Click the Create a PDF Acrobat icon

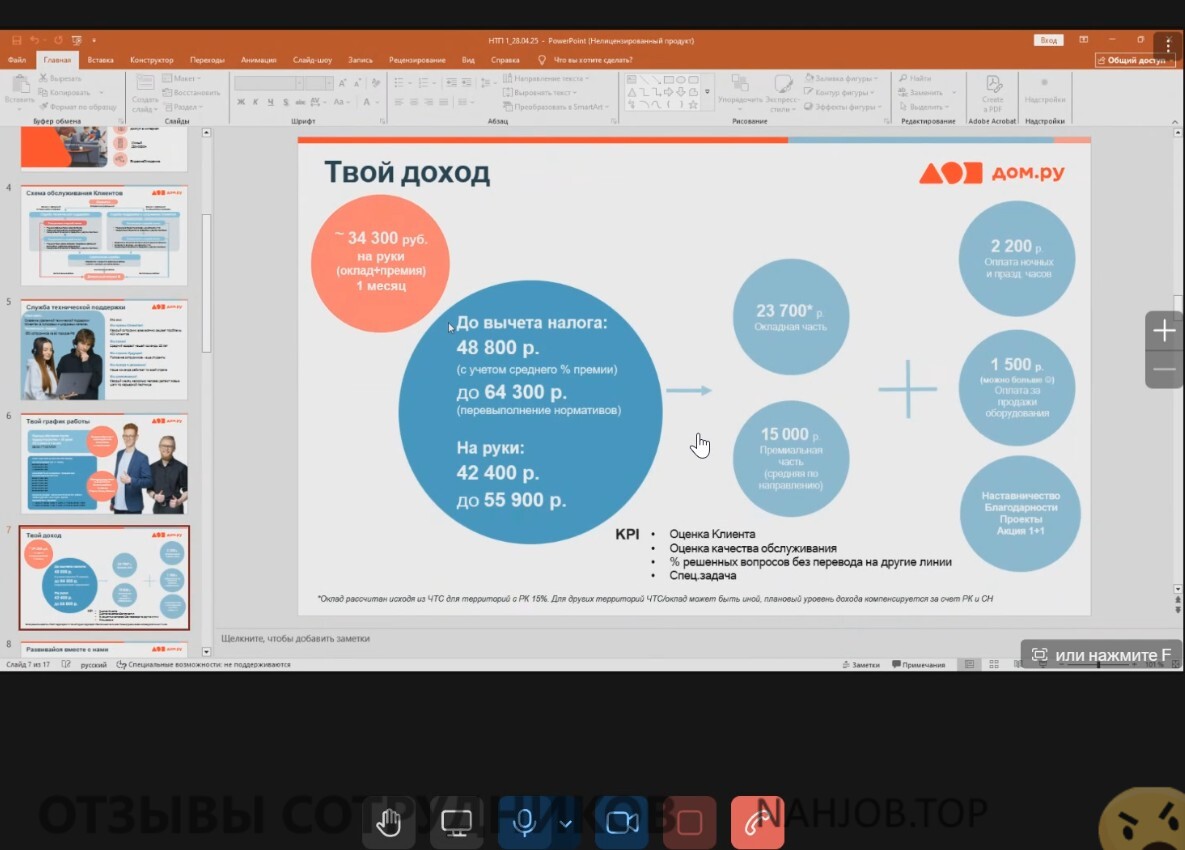pyautogui.click(x=992, y=87)
